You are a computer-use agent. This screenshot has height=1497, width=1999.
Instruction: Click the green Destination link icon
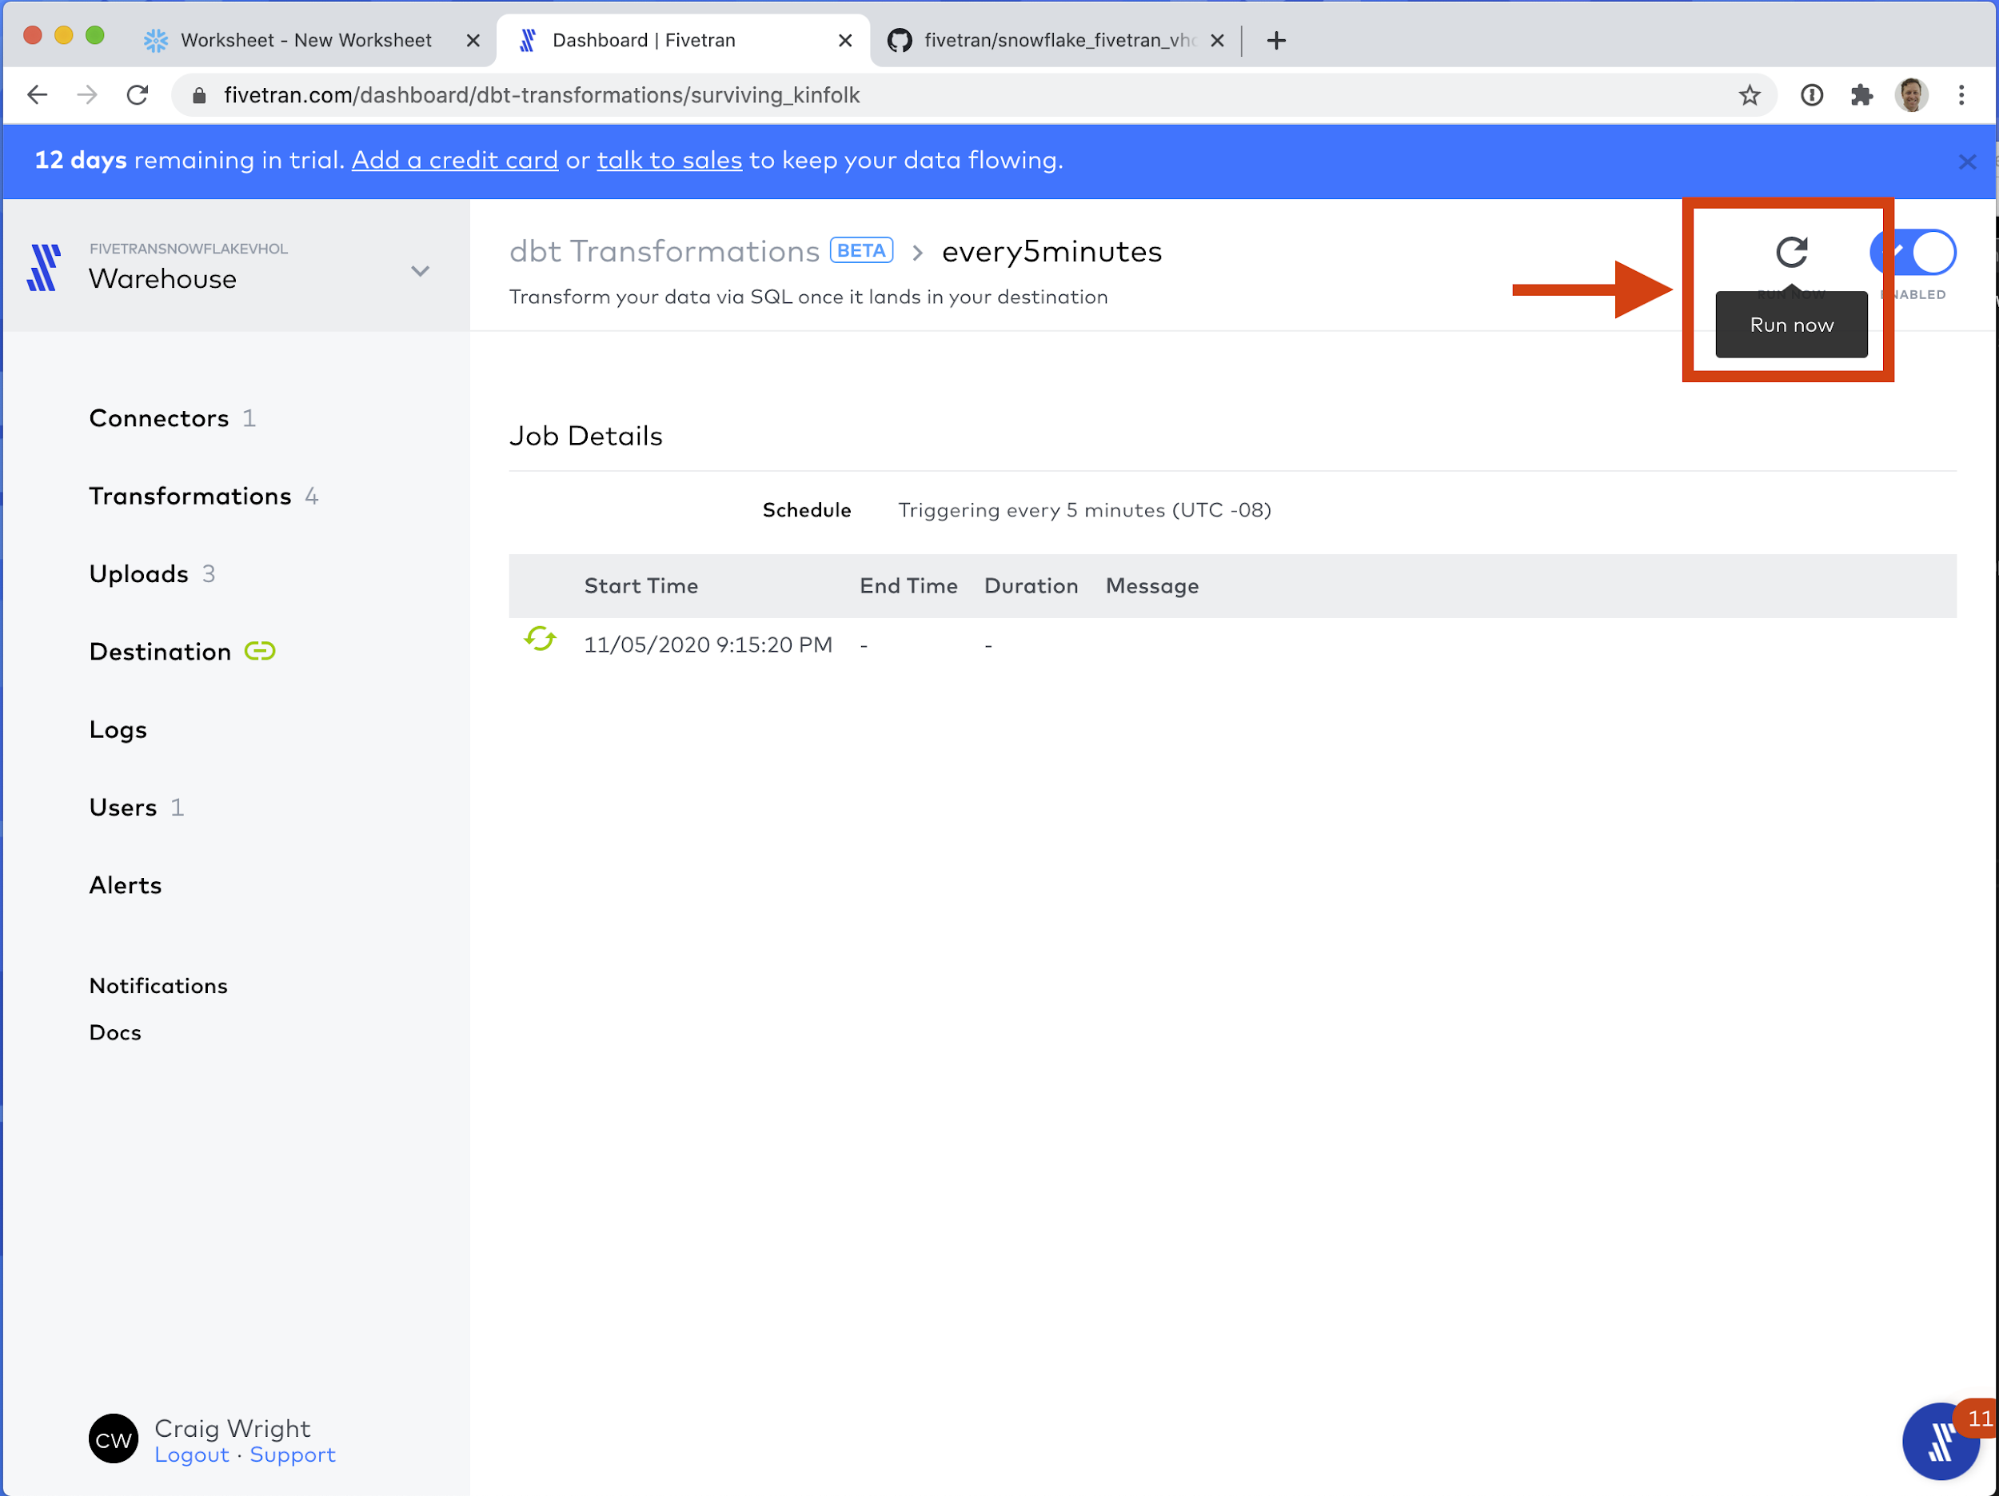coord(260,652)
